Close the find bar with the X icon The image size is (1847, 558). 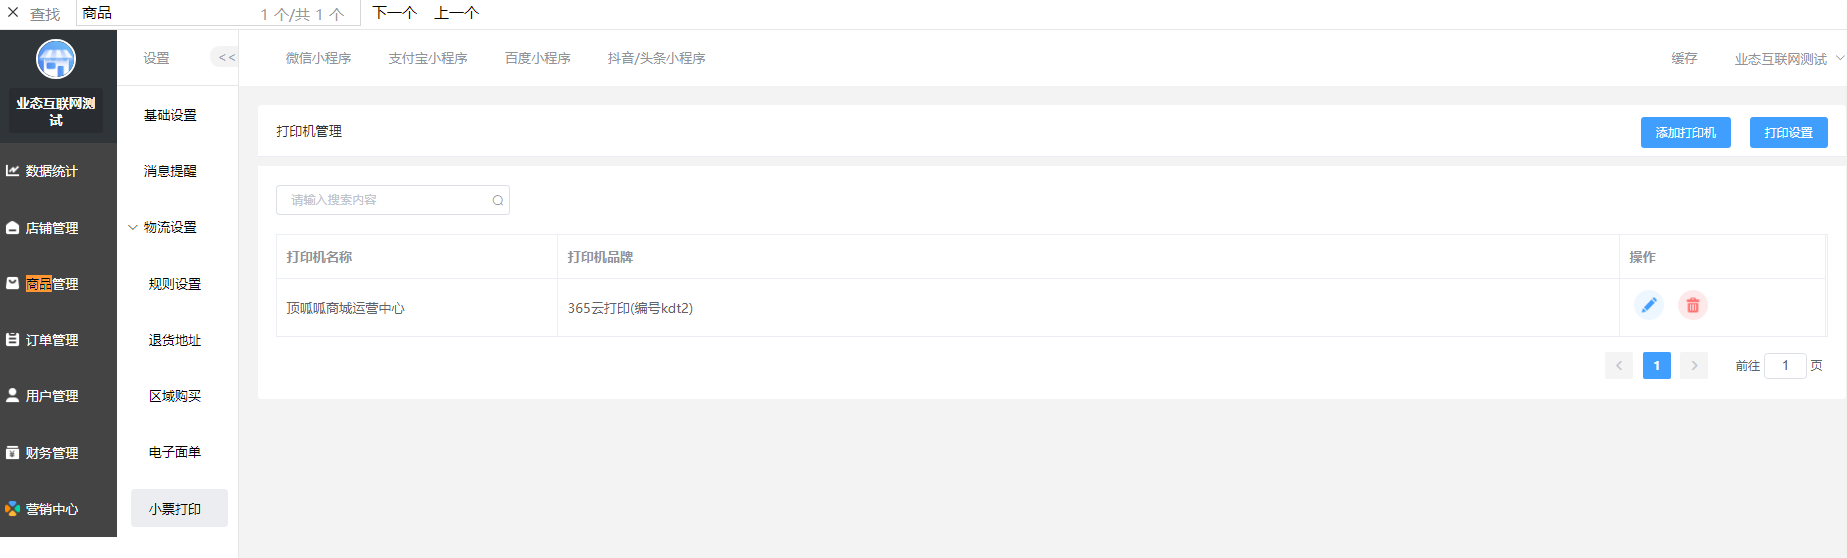pyautogui.click(x=13, y=13)
